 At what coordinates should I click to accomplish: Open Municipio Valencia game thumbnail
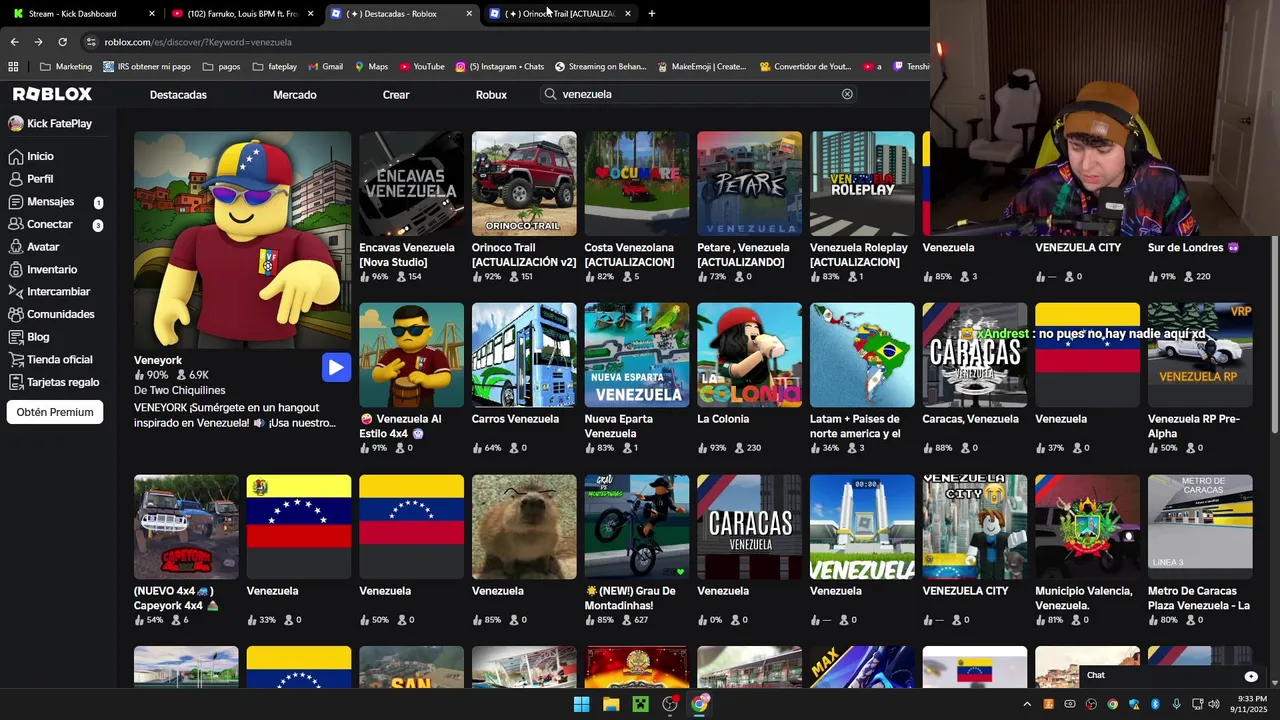click(x=1088, y=527)
